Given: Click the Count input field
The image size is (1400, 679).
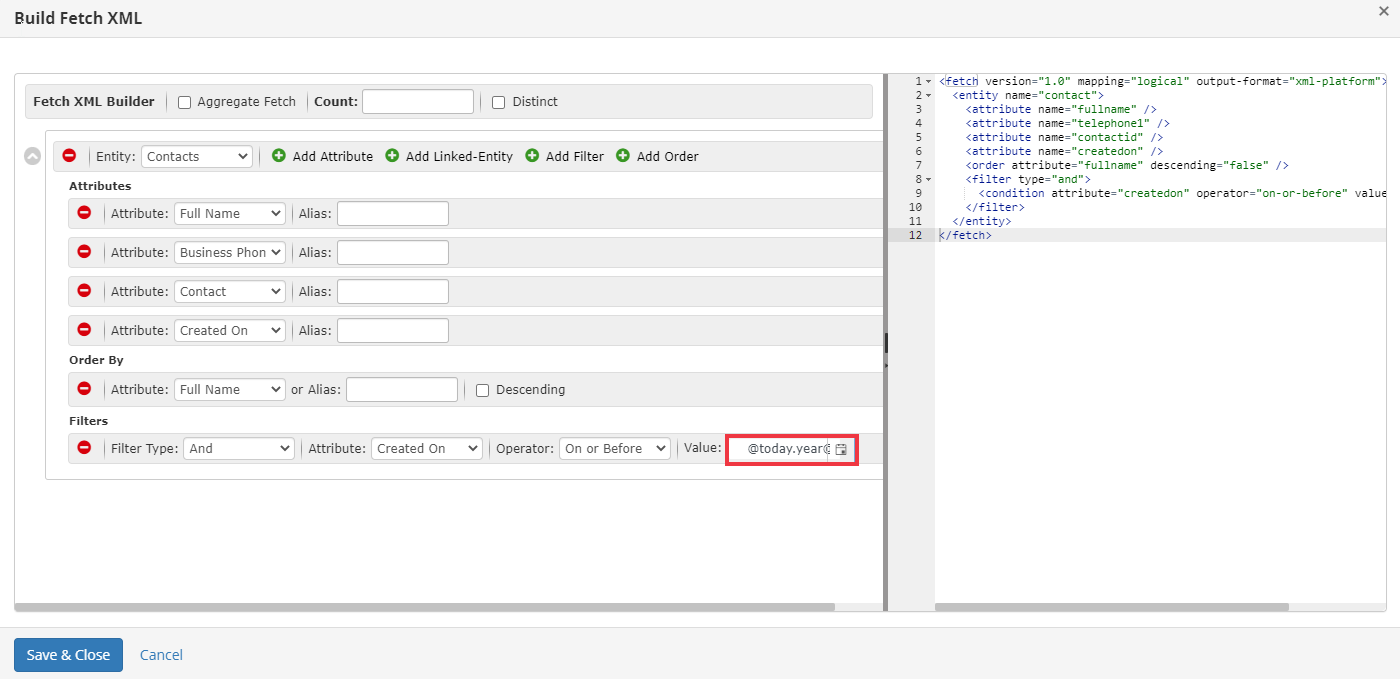Looking at the screenshot, I should (x=418, y=101).
